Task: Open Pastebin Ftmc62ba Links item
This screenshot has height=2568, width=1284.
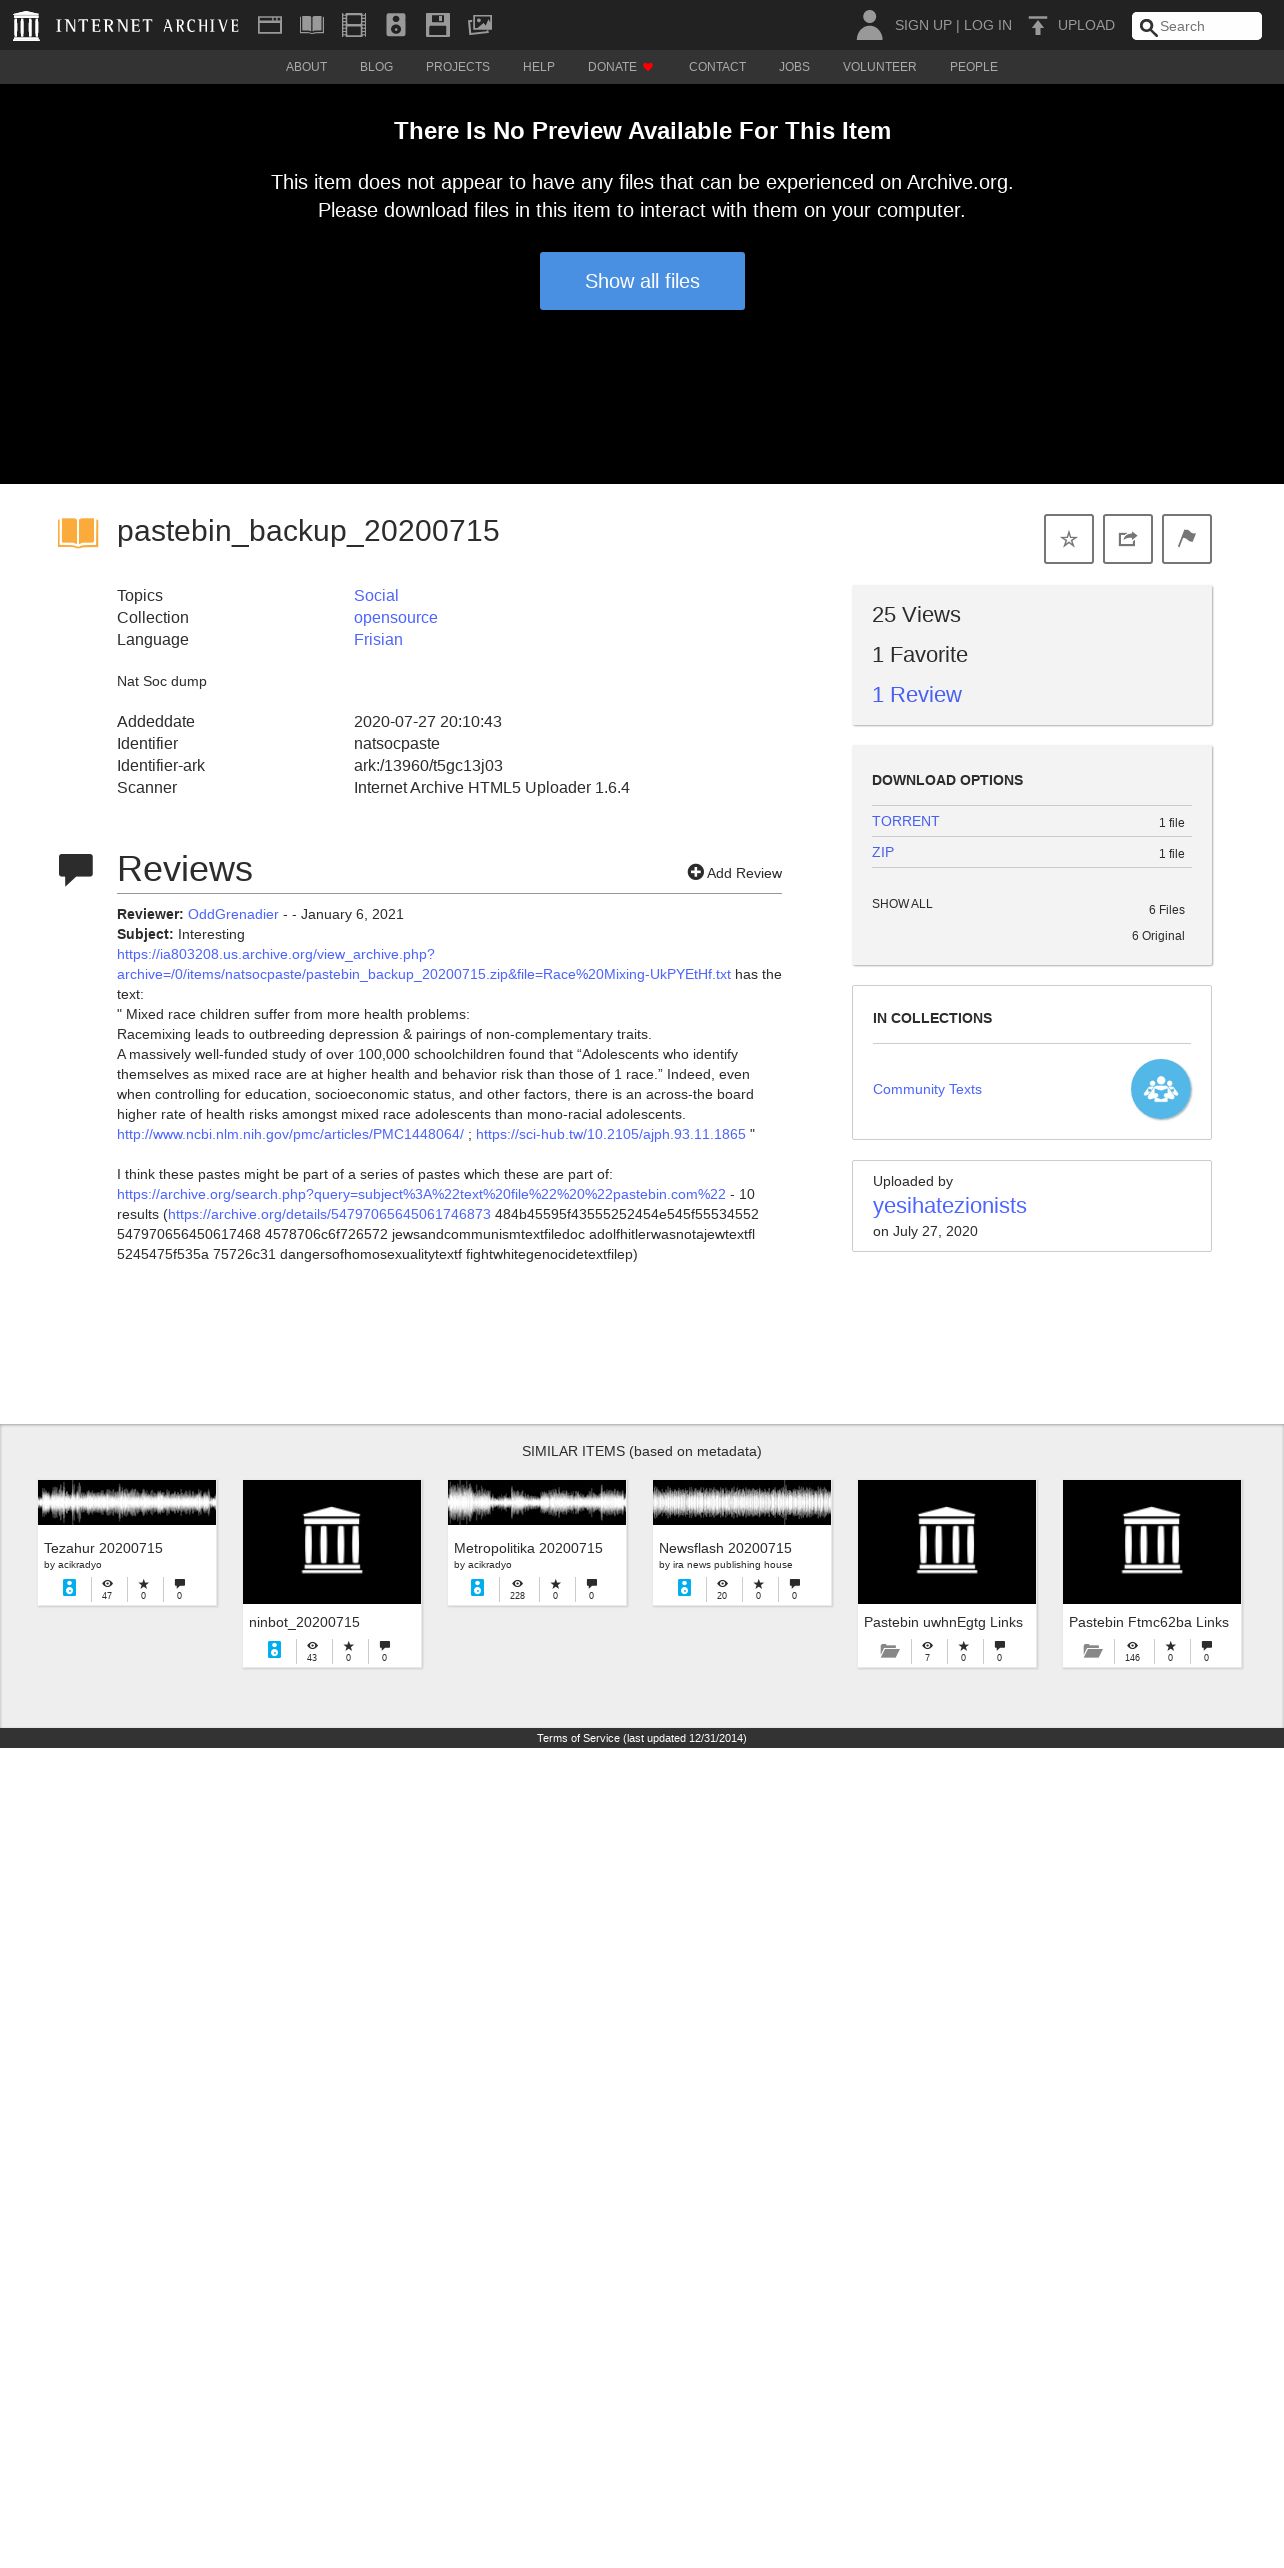Action: 1152,1573
